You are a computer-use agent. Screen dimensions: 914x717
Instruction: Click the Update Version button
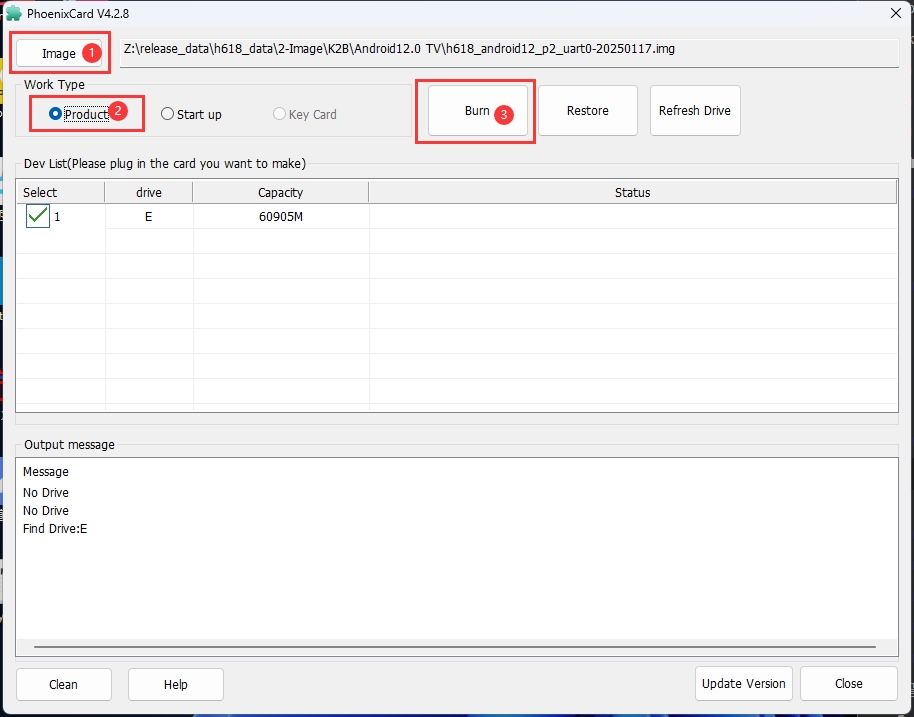743,683
